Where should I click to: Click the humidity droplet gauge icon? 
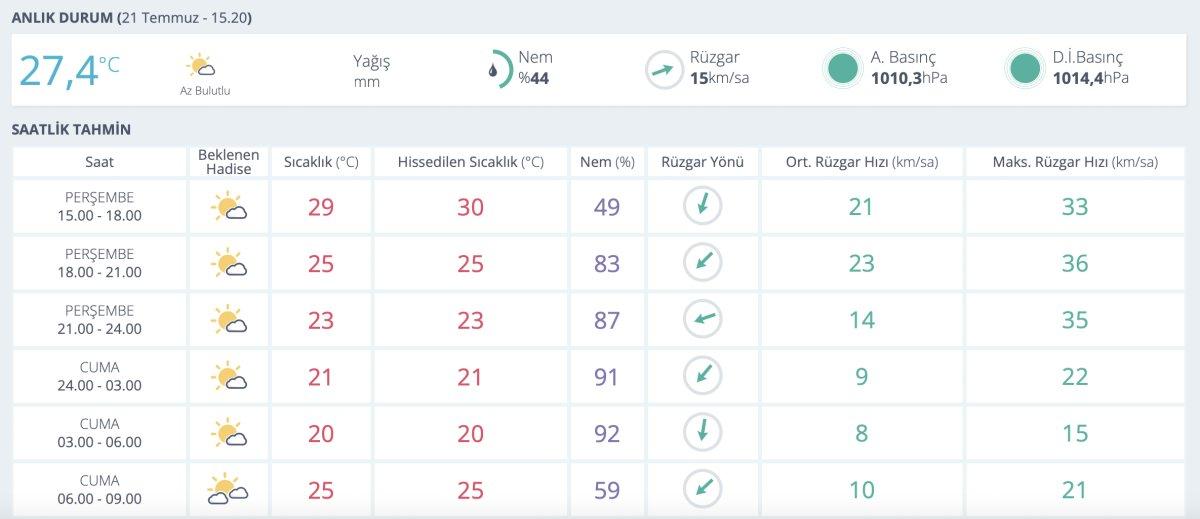tap(499, 70)
